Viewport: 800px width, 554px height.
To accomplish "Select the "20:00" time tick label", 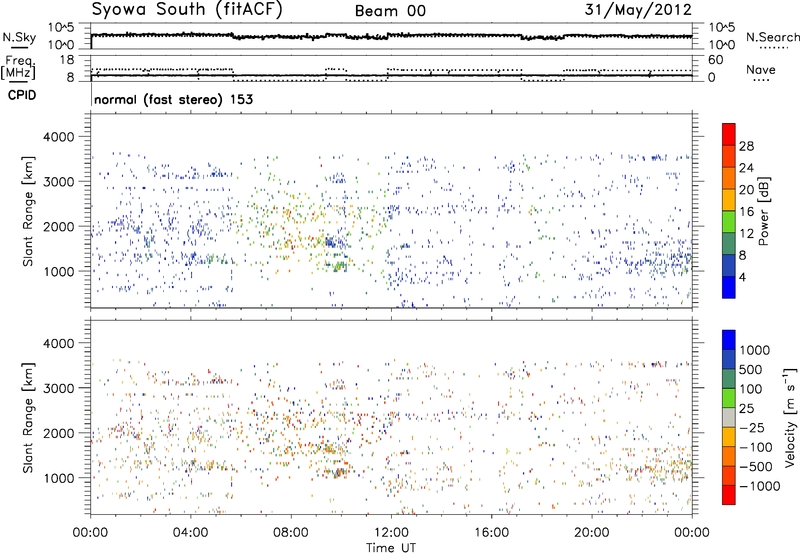I will click(x=591, y=533).
